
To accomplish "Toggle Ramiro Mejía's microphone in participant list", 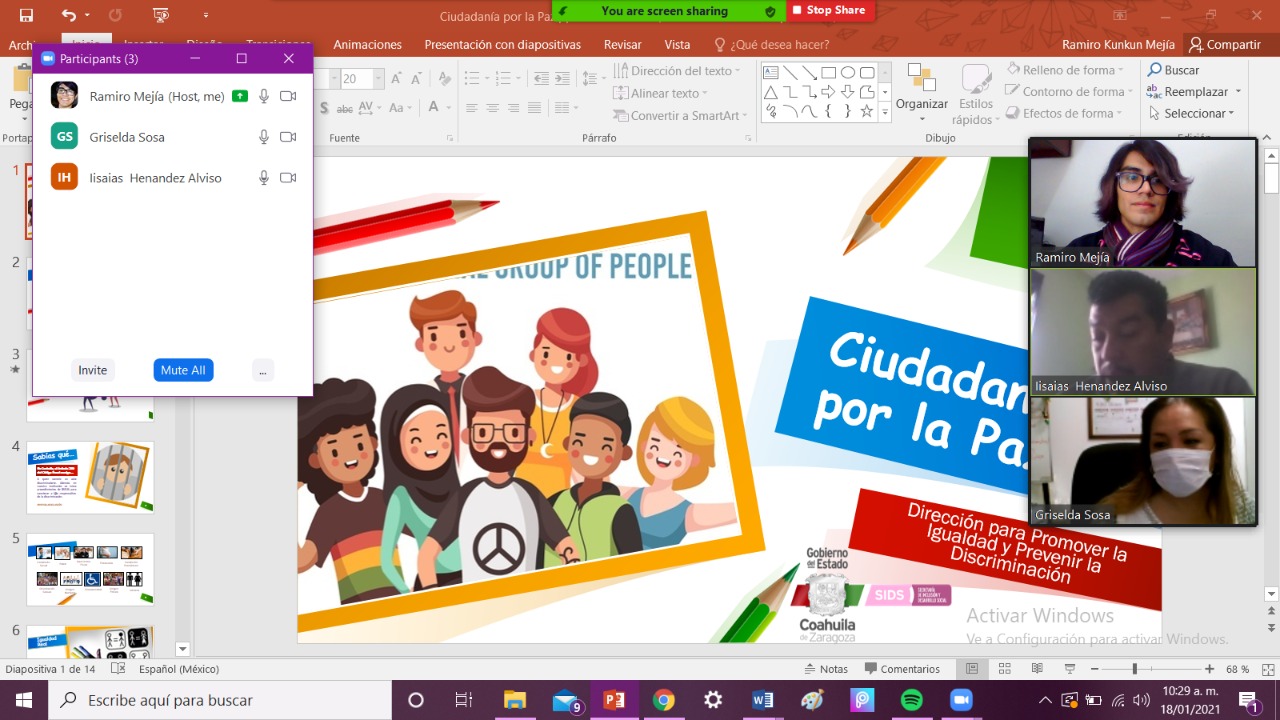I will (x=264, y=96).
